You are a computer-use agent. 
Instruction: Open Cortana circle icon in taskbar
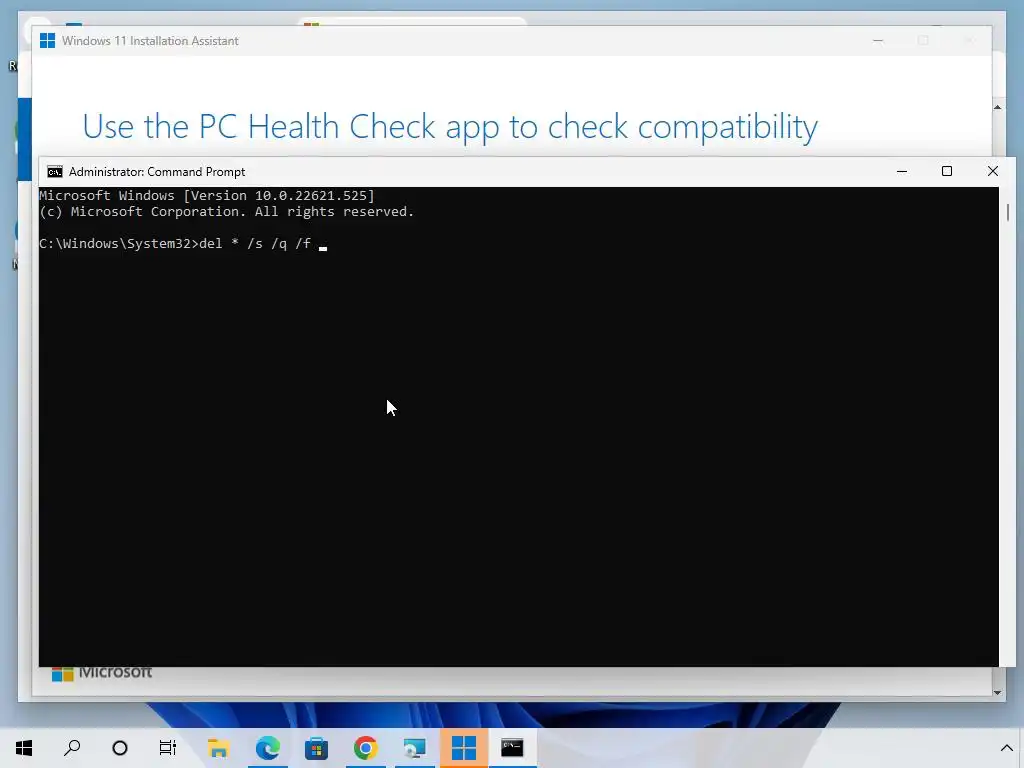[120, 748]
